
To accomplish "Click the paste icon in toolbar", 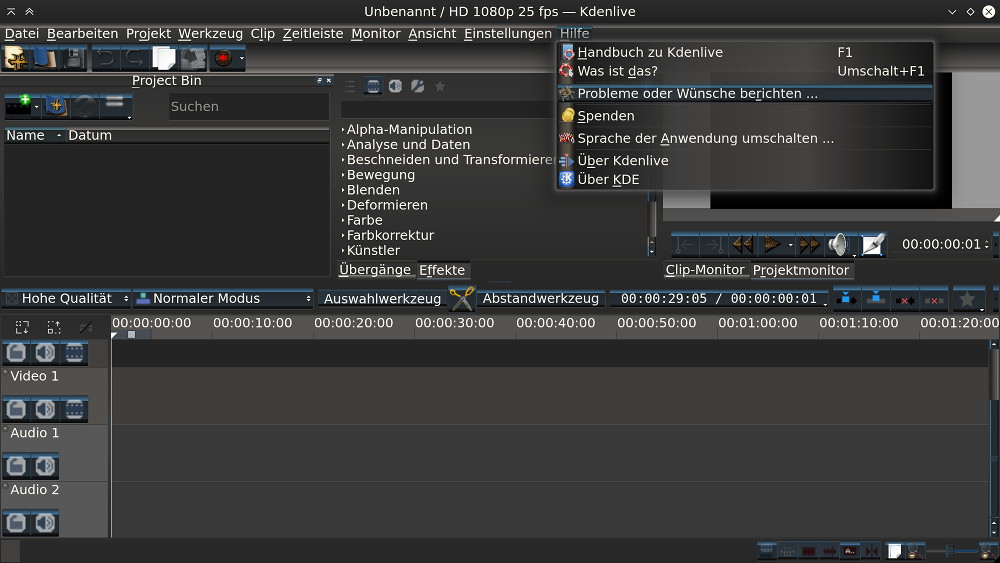I will (193, 58).
